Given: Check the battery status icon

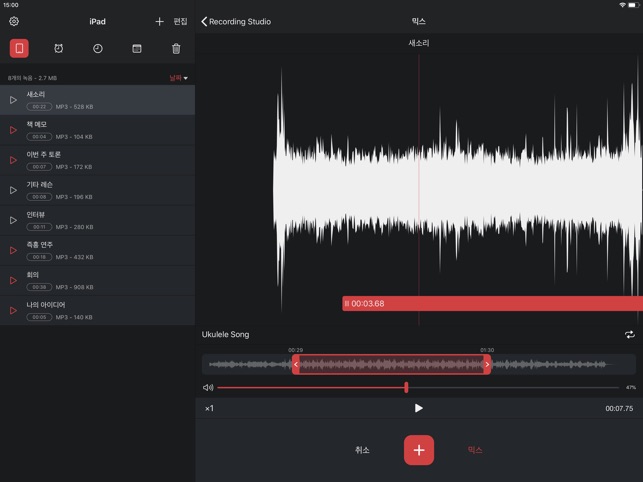Looking at the screenshot, I should tap(634, 5).
